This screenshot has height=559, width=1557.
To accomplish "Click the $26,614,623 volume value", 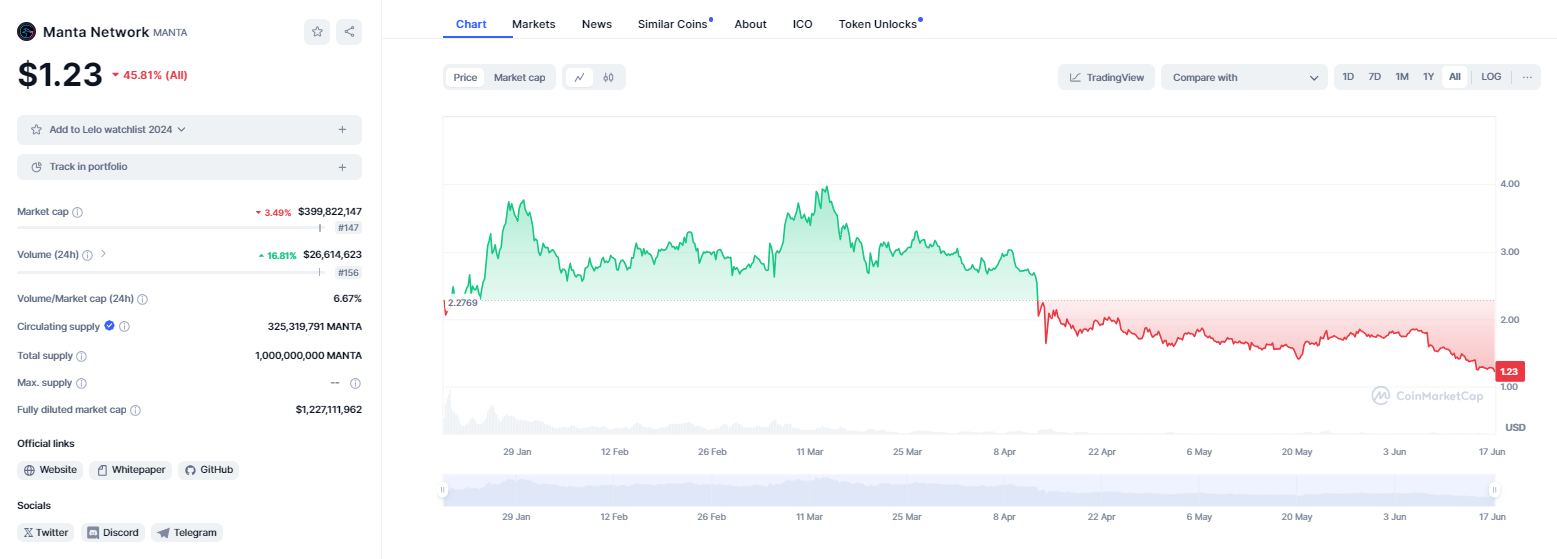I will coord(333,255).
